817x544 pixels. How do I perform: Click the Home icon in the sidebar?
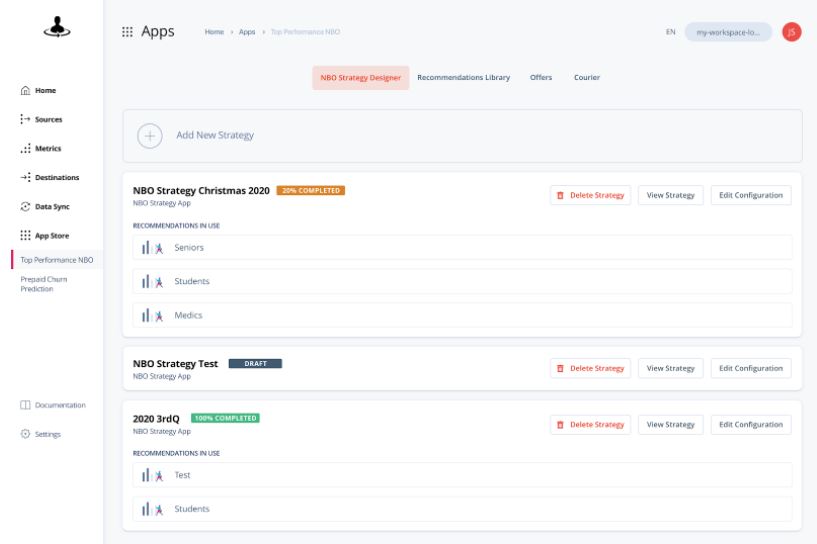coord(24,90)
